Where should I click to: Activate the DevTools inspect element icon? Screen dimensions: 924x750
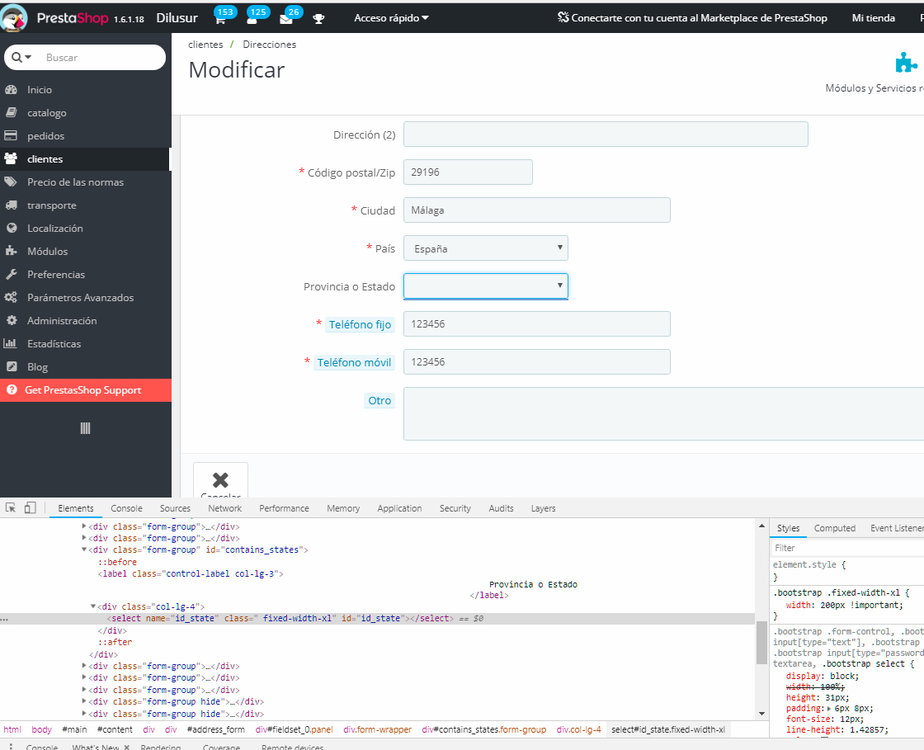click(x=11, y=508)
